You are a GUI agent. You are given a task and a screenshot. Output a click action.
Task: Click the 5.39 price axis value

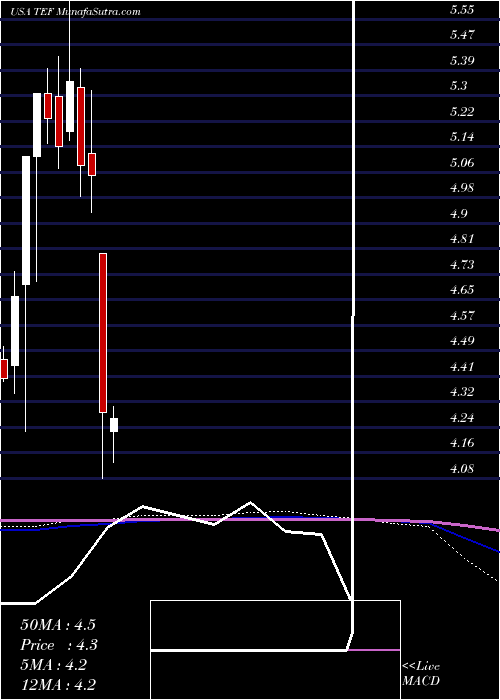pyautogui.click(x=461, y=60)
